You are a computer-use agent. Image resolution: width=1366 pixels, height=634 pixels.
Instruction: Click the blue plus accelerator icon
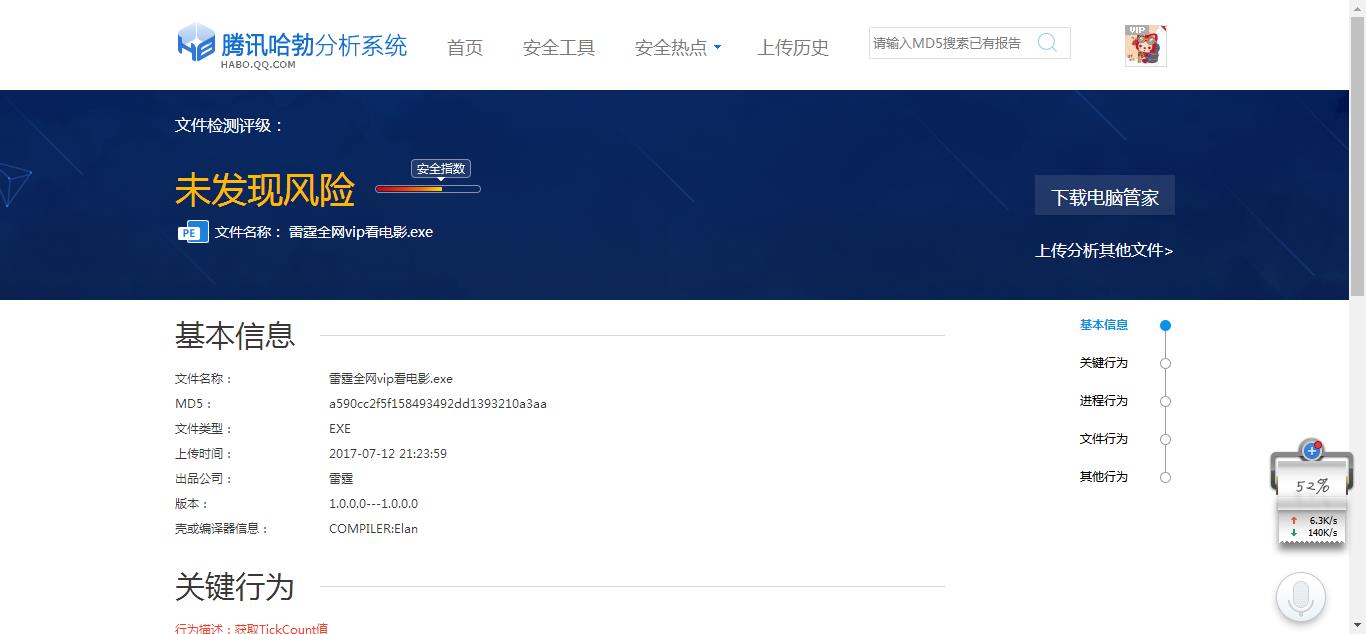(1312, 451)
